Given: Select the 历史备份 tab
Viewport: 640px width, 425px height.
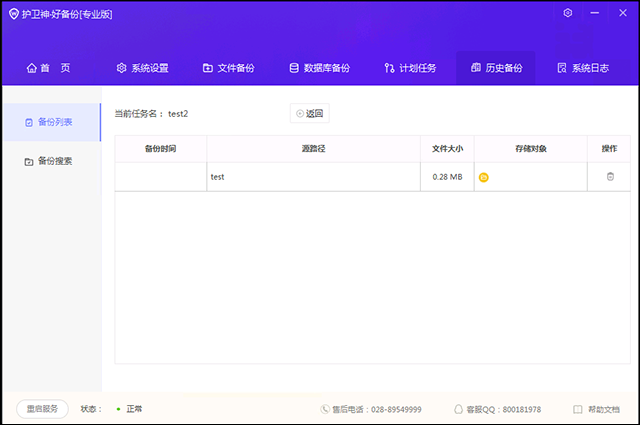Looking at the screenshot, I should pyautogui.click(x=496, y=68).
